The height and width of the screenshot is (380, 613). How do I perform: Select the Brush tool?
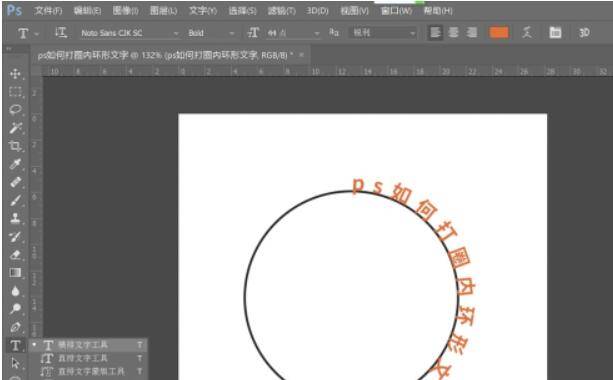pos(15,201)
